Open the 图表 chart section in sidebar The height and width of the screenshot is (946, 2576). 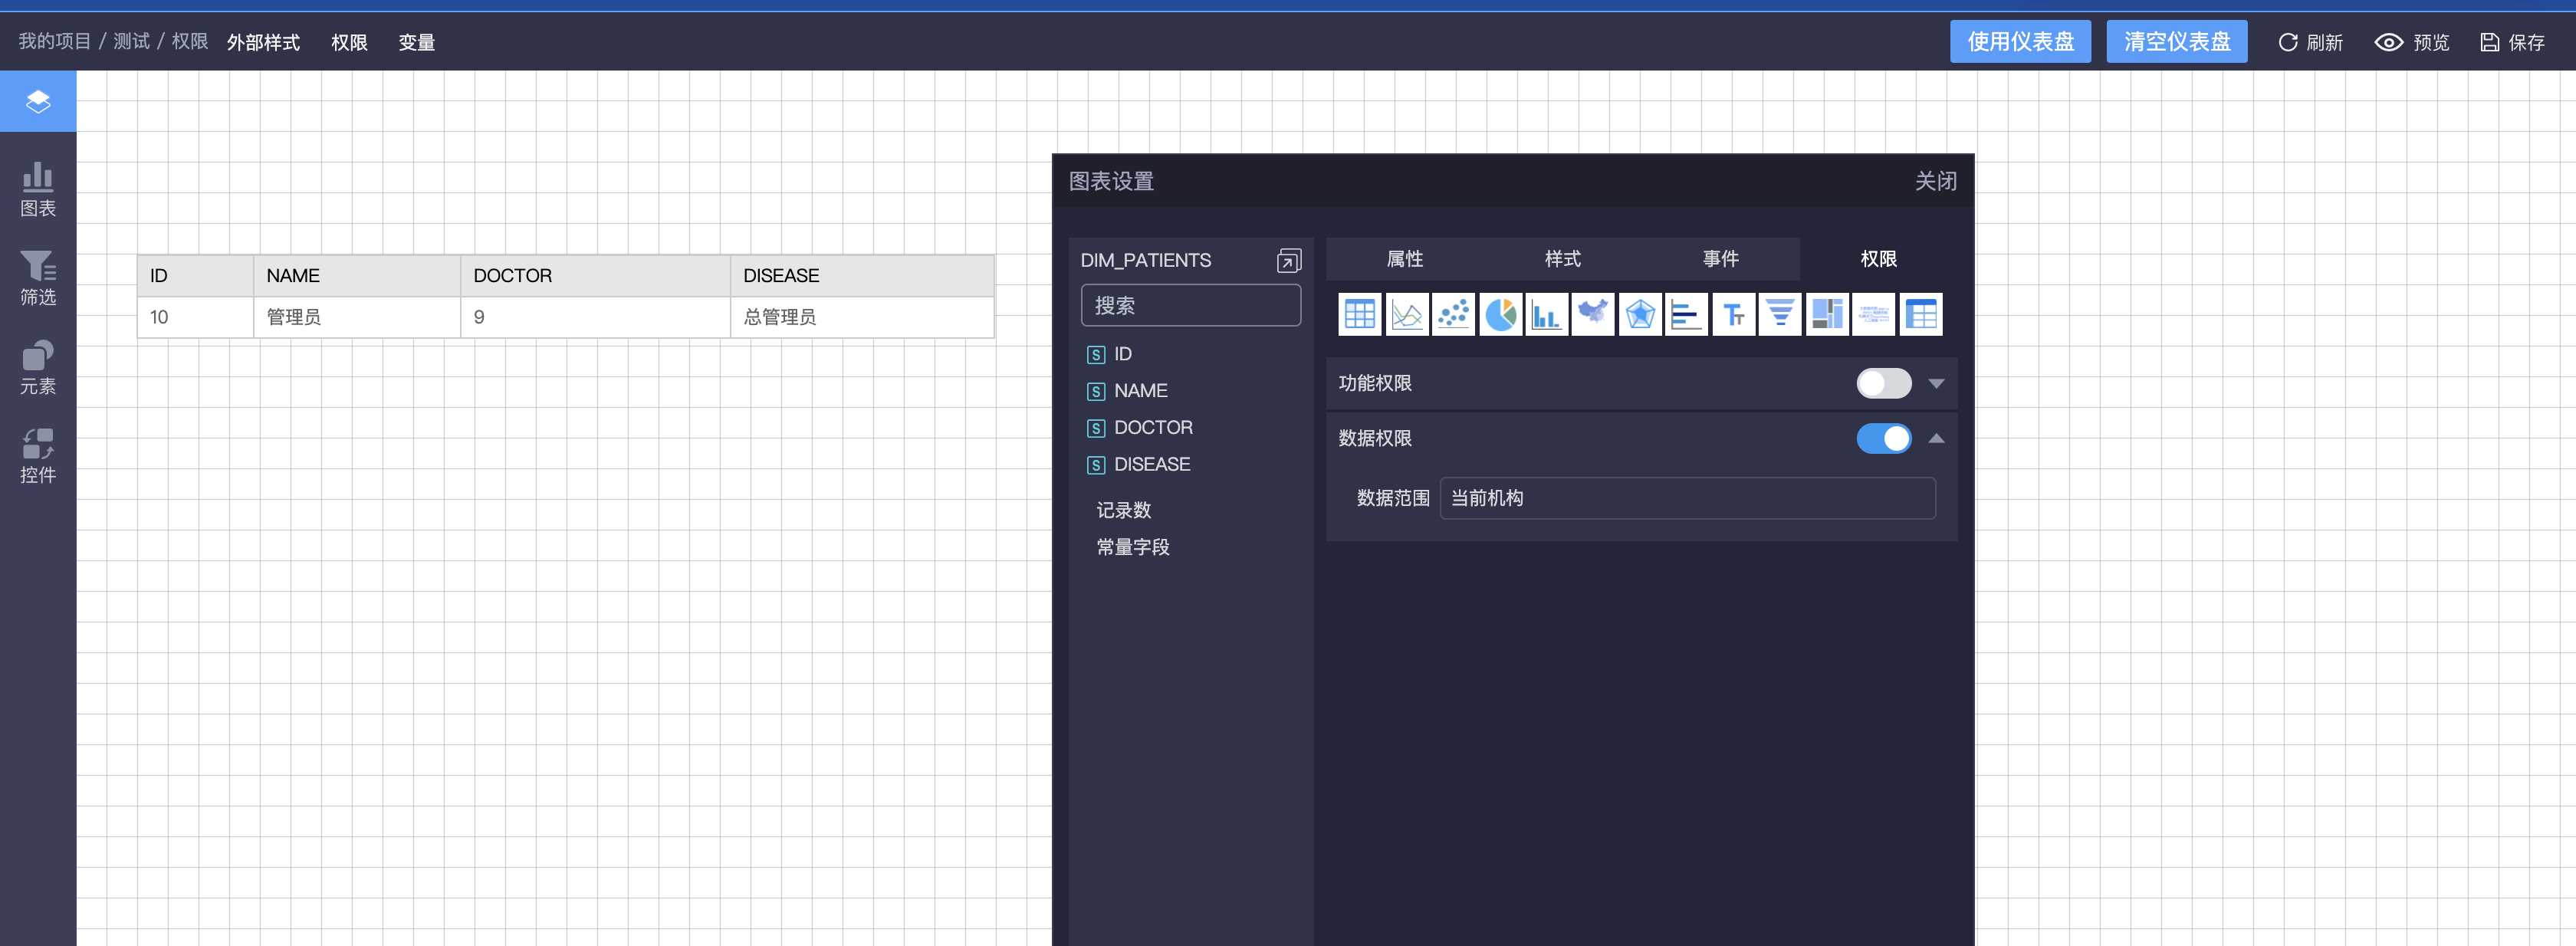point(38,189)
